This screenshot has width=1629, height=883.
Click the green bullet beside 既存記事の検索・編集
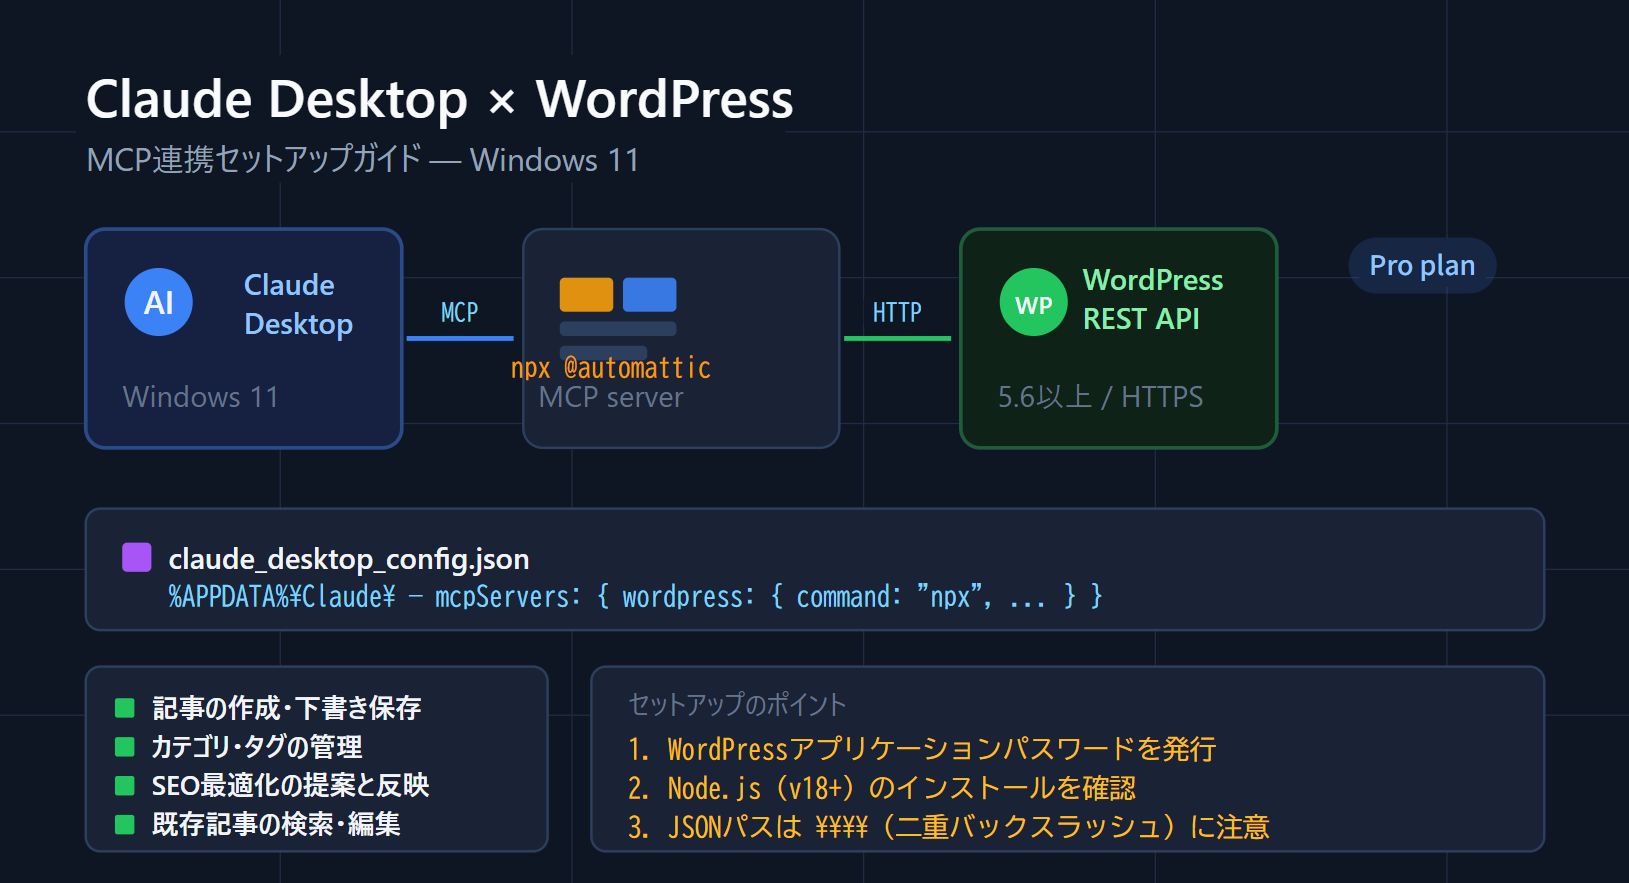(125, 824)
